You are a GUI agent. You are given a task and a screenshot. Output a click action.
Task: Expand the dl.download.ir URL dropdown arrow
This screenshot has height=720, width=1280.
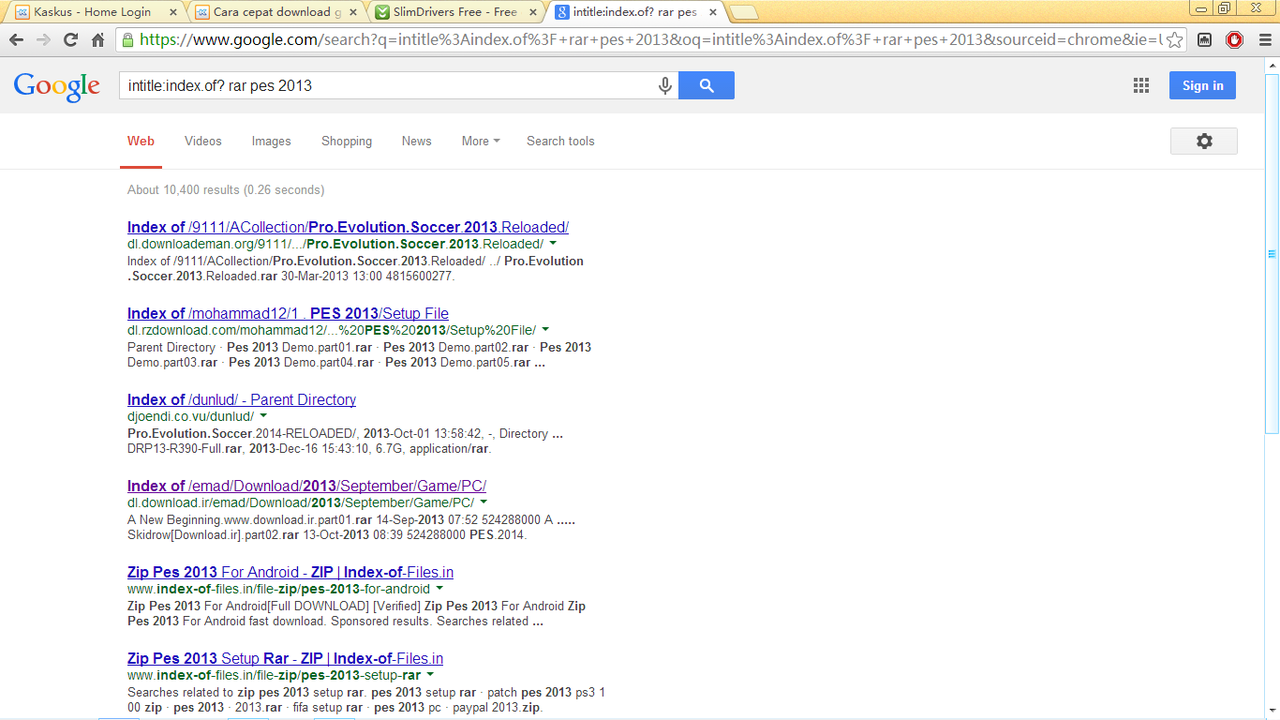click(x=484, y=502)
